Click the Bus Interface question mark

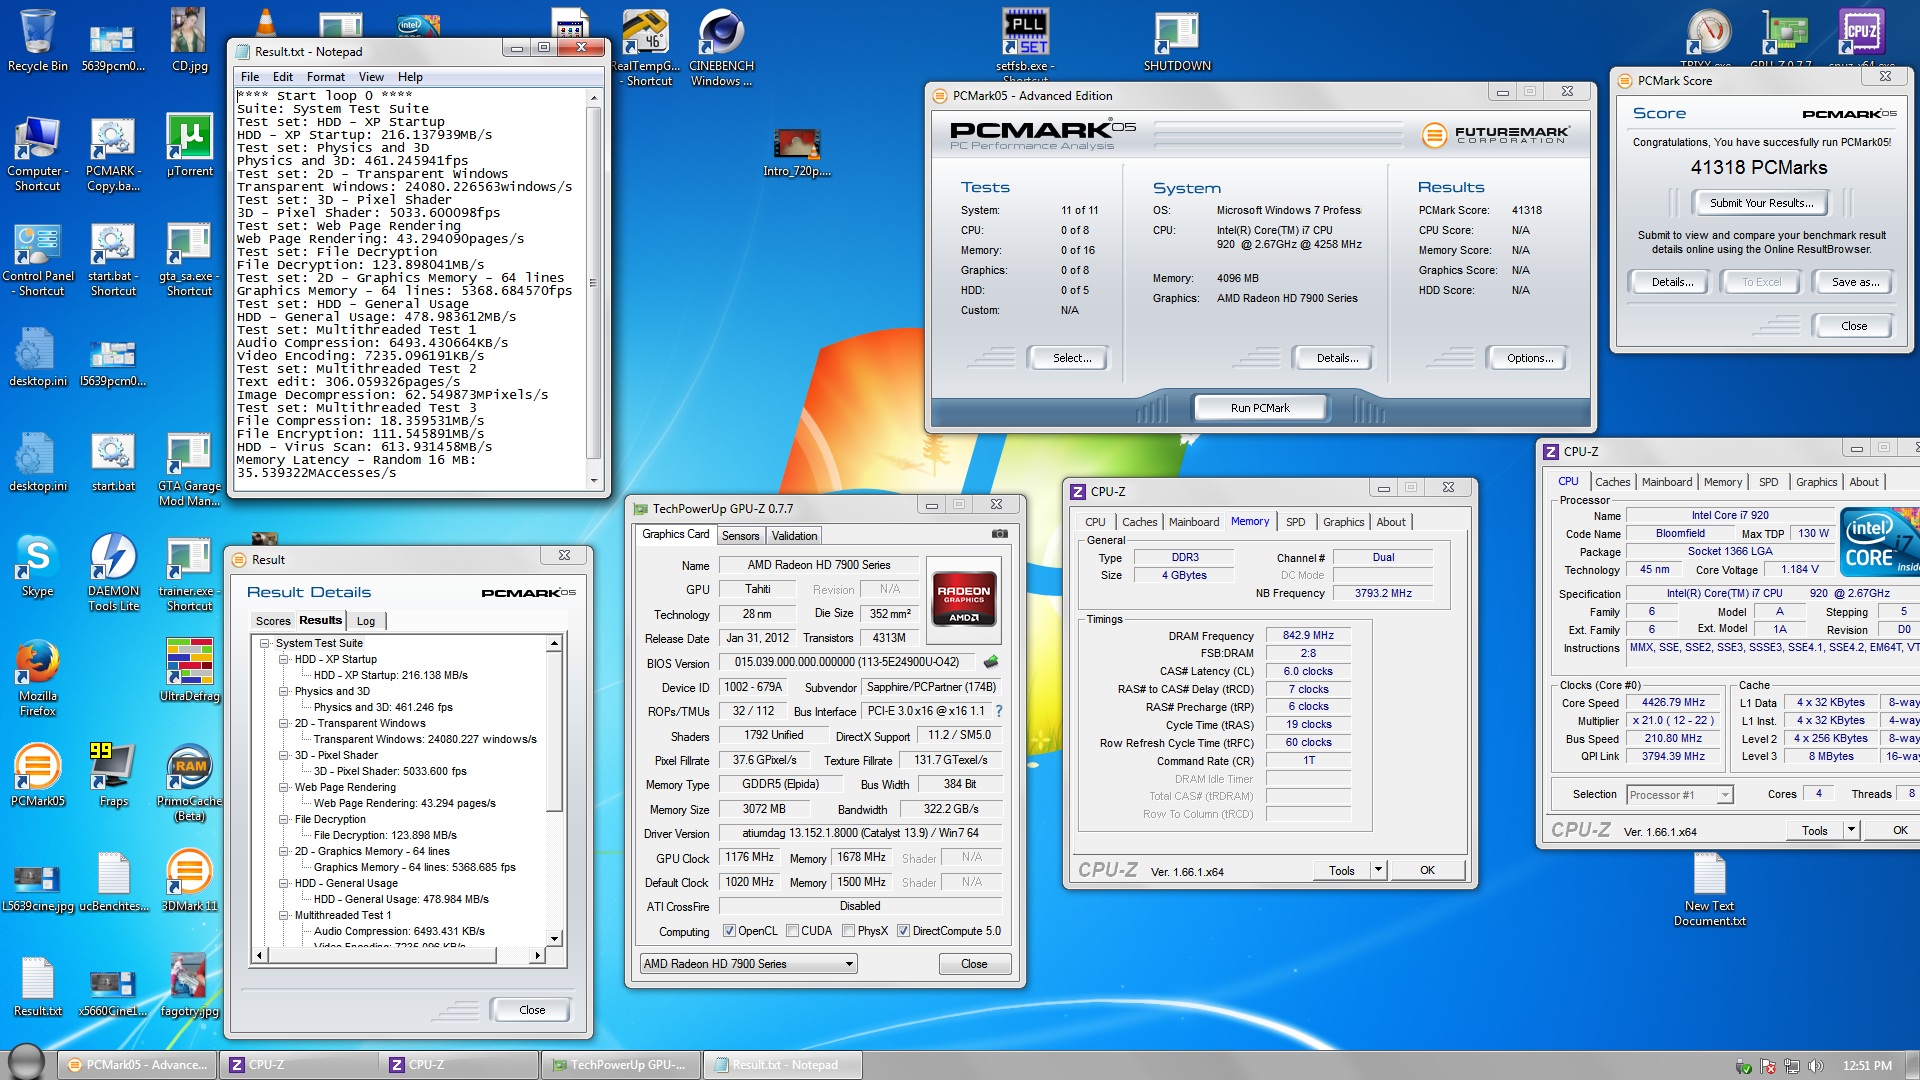pos(998,711)
